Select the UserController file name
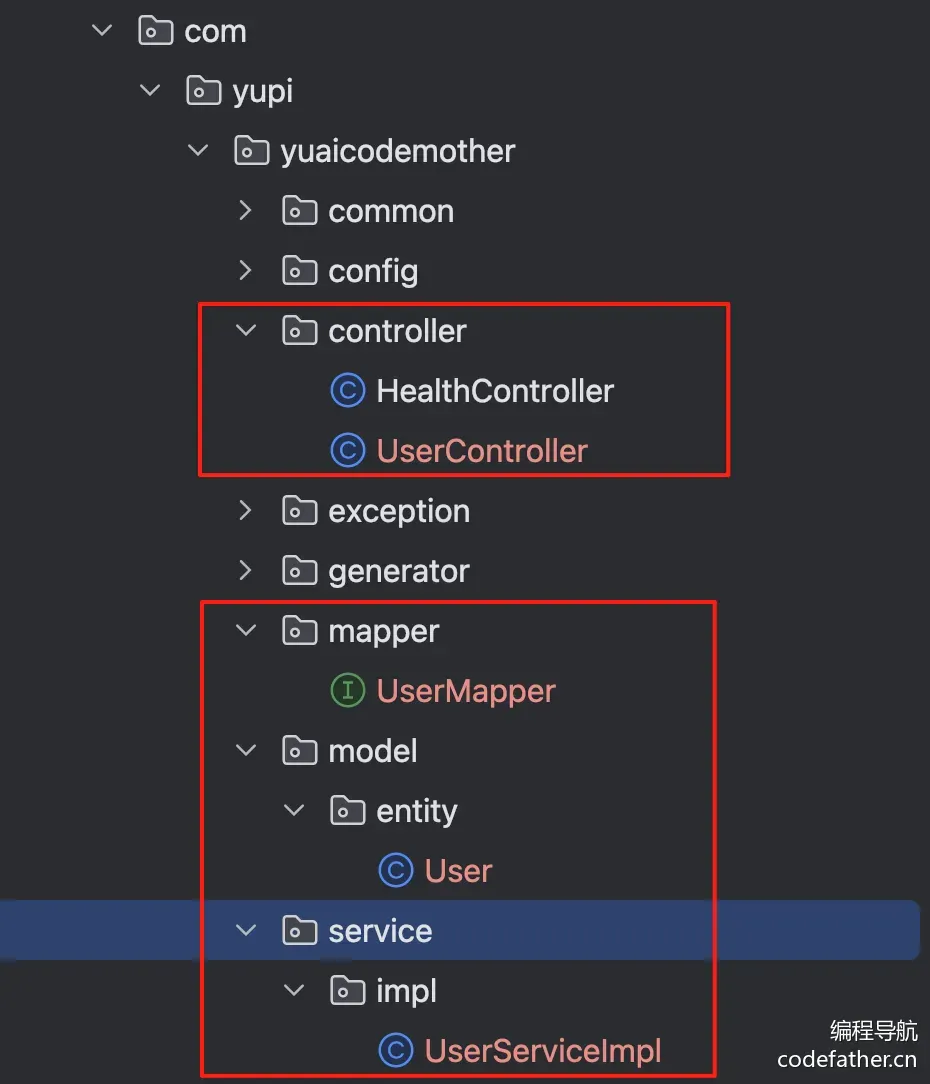This screenshot has height=1084, width=930. (482, 451)
